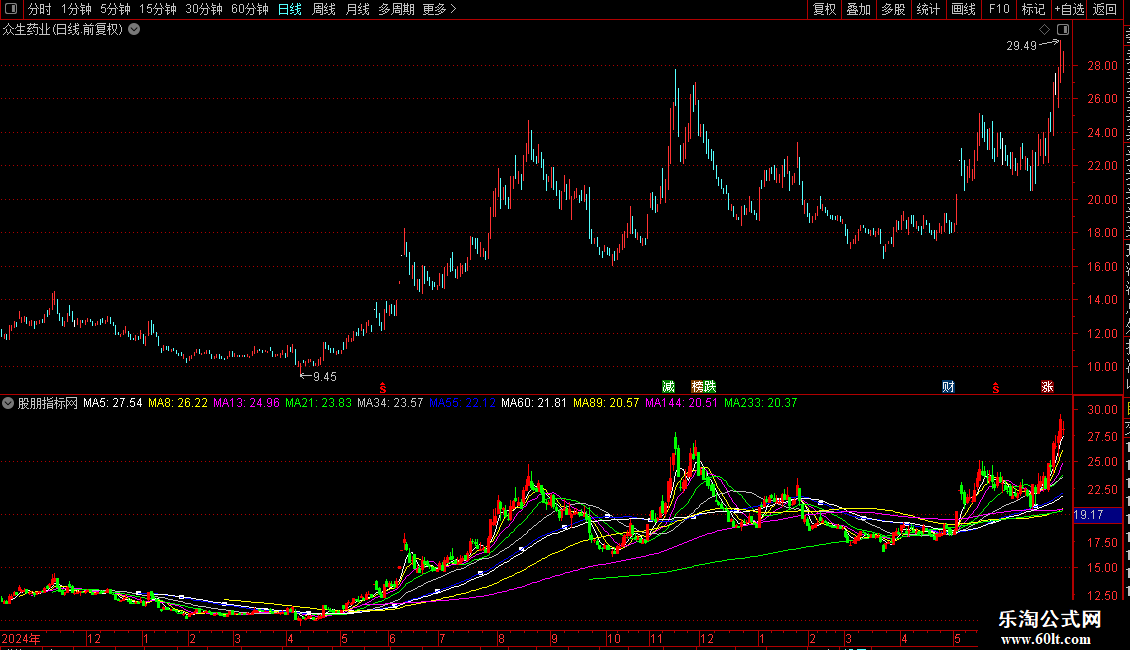
Task: Switch to 1分钟 chart period
Action: [76, 9]
